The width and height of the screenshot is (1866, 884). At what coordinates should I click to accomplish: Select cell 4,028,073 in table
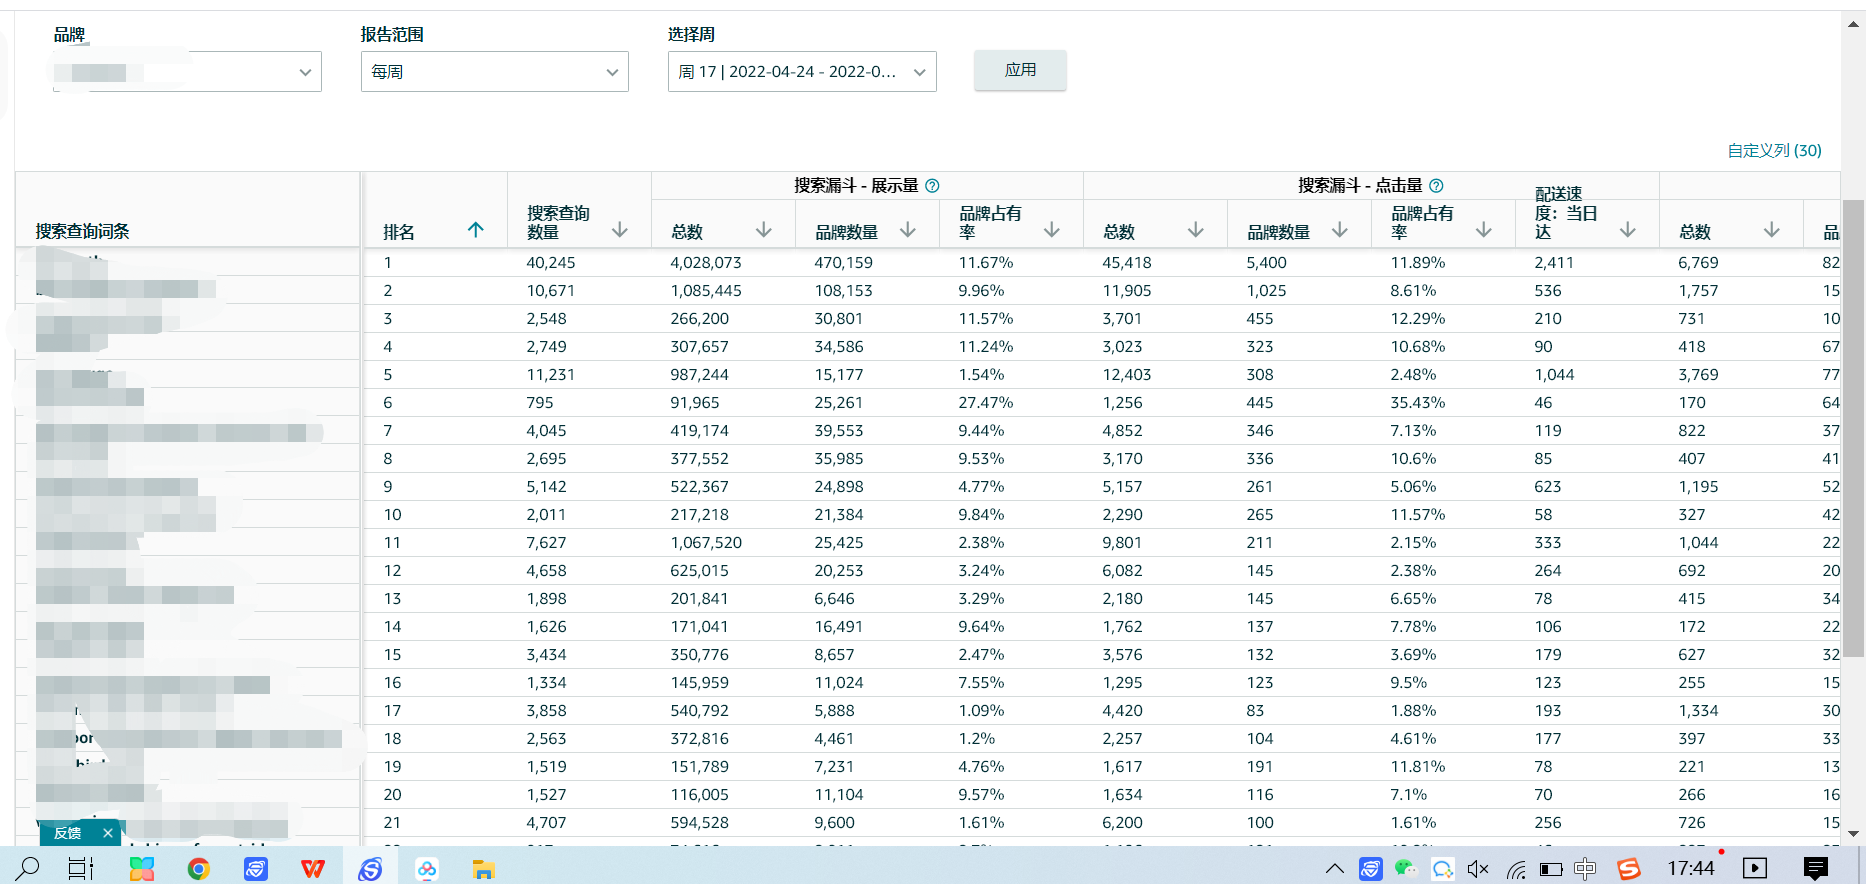[706, 263]
